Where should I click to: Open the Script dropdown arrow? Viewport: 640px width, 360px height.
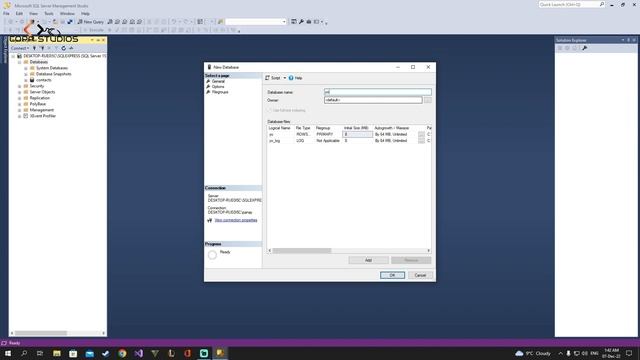(x=284, y=78)
